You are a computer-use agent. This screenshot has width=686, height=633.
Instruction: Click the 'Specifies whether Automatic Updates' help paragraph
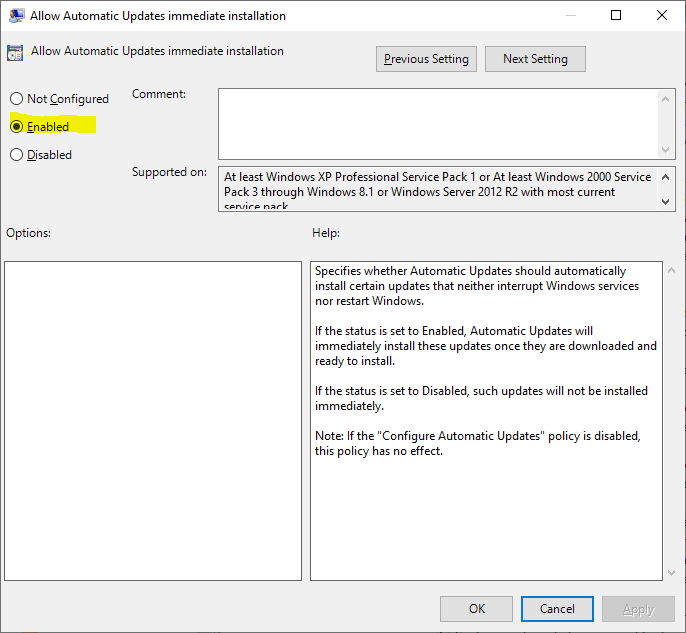pos(477,286)
